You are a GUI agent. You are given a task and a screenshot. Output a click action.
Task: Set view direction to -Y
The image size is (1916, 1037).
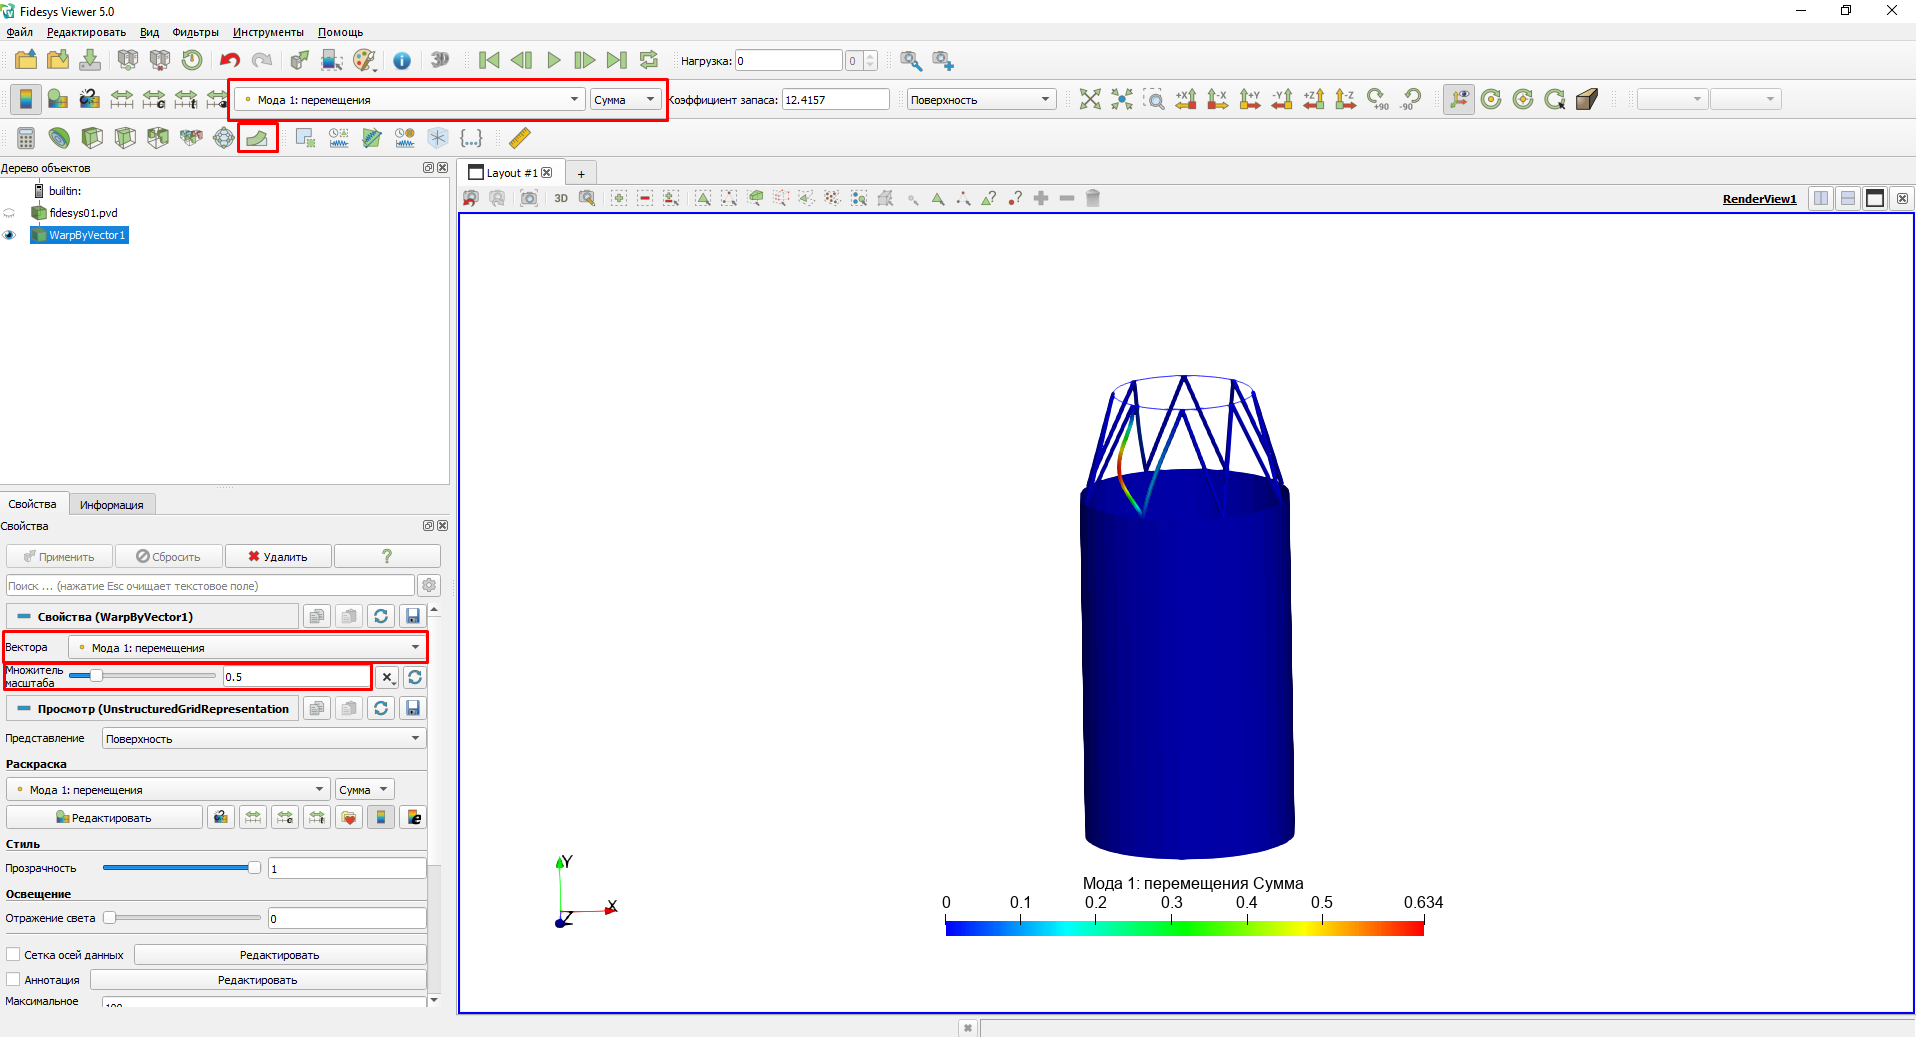pos(1282,99)
